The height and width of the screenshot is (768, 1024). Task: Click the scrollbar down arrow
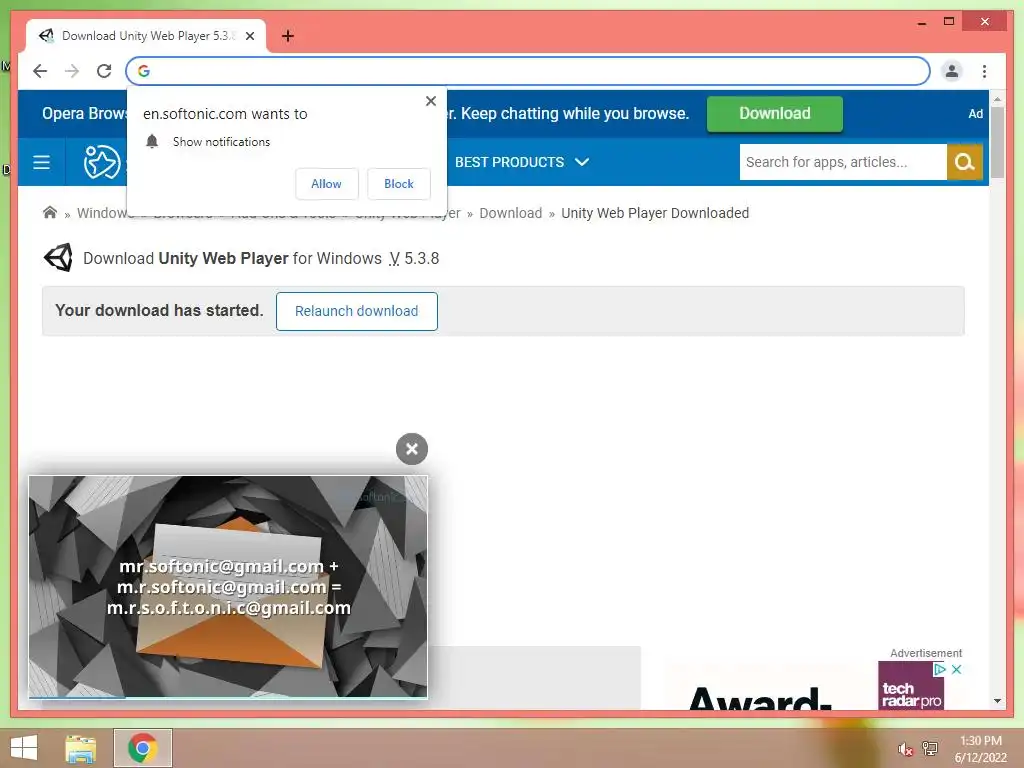pyautogui.click(x=997, y=701)
